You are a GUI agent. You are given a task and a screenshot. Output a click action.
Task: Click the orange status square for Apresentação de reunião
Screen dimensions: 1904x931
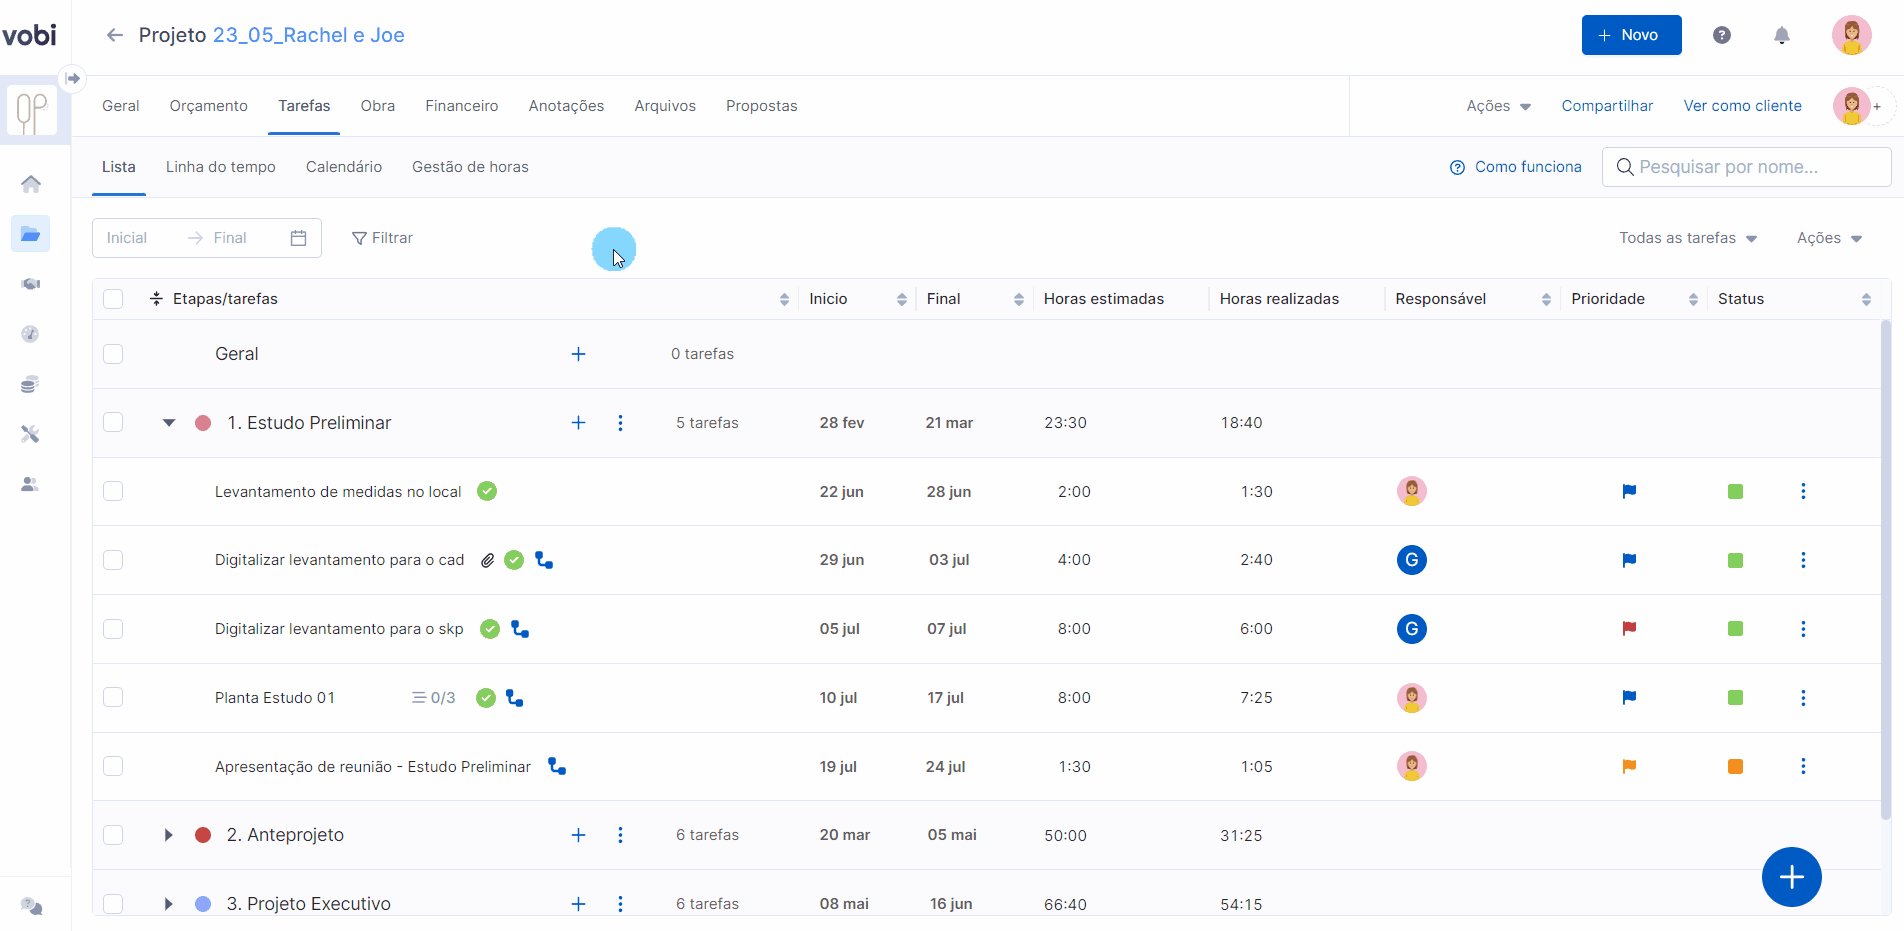coord(1735,766)
